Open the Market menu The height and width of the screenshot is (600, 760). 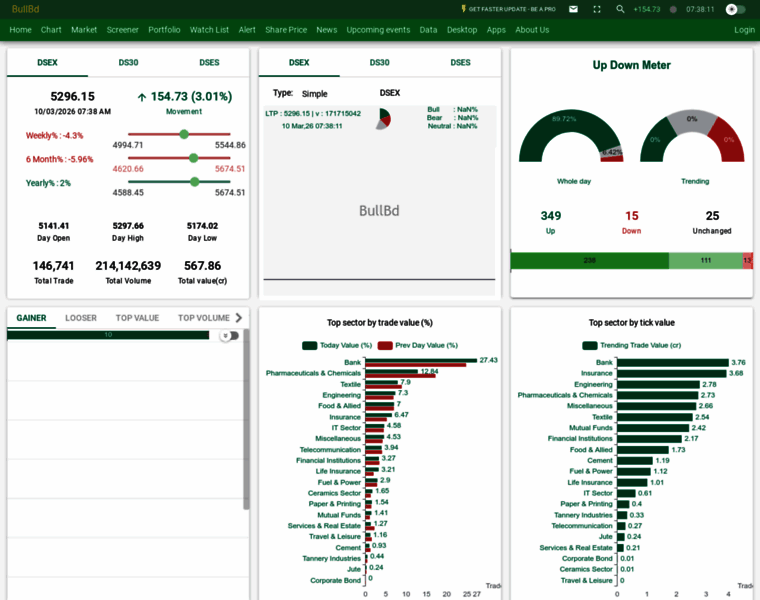pos(84,30)
